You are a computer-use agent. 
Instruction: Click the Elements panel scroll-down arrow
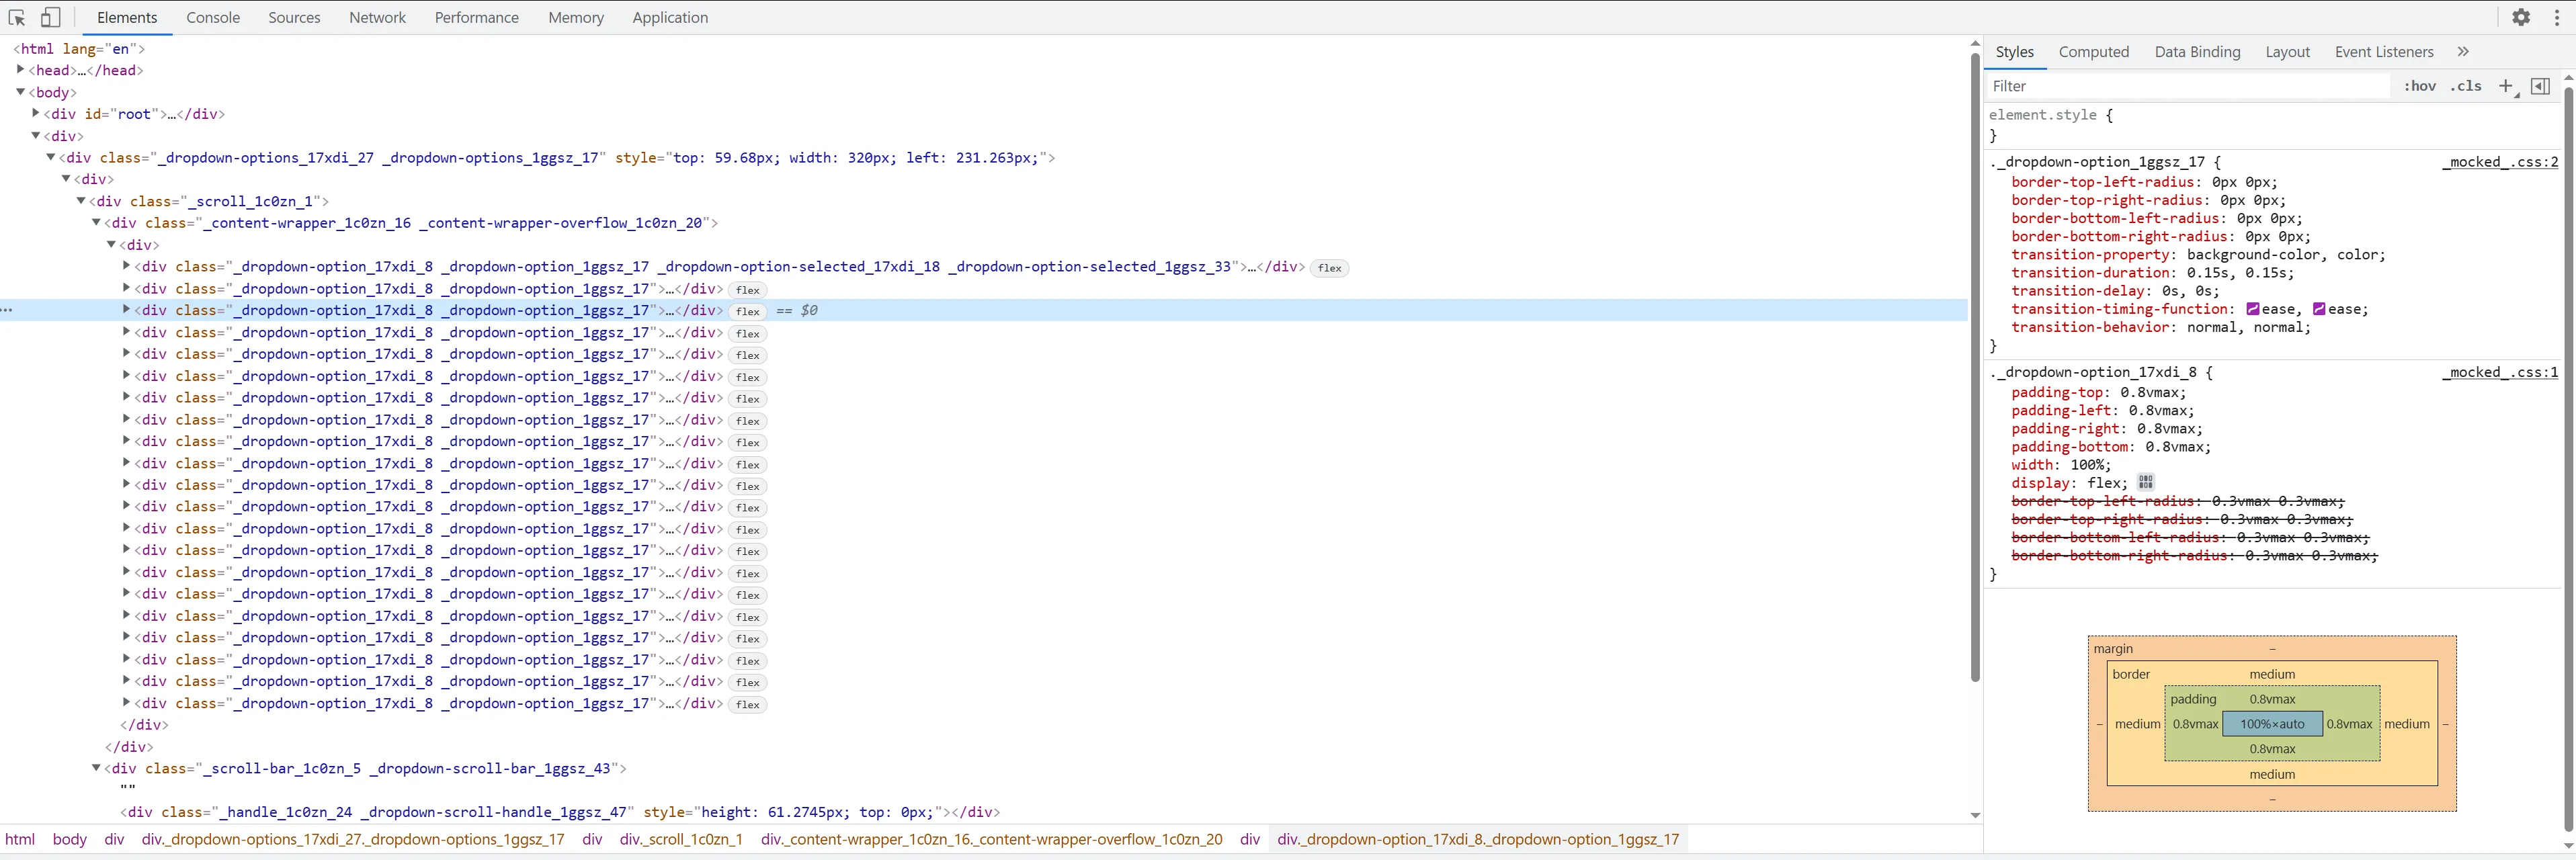click(1975, 815)
